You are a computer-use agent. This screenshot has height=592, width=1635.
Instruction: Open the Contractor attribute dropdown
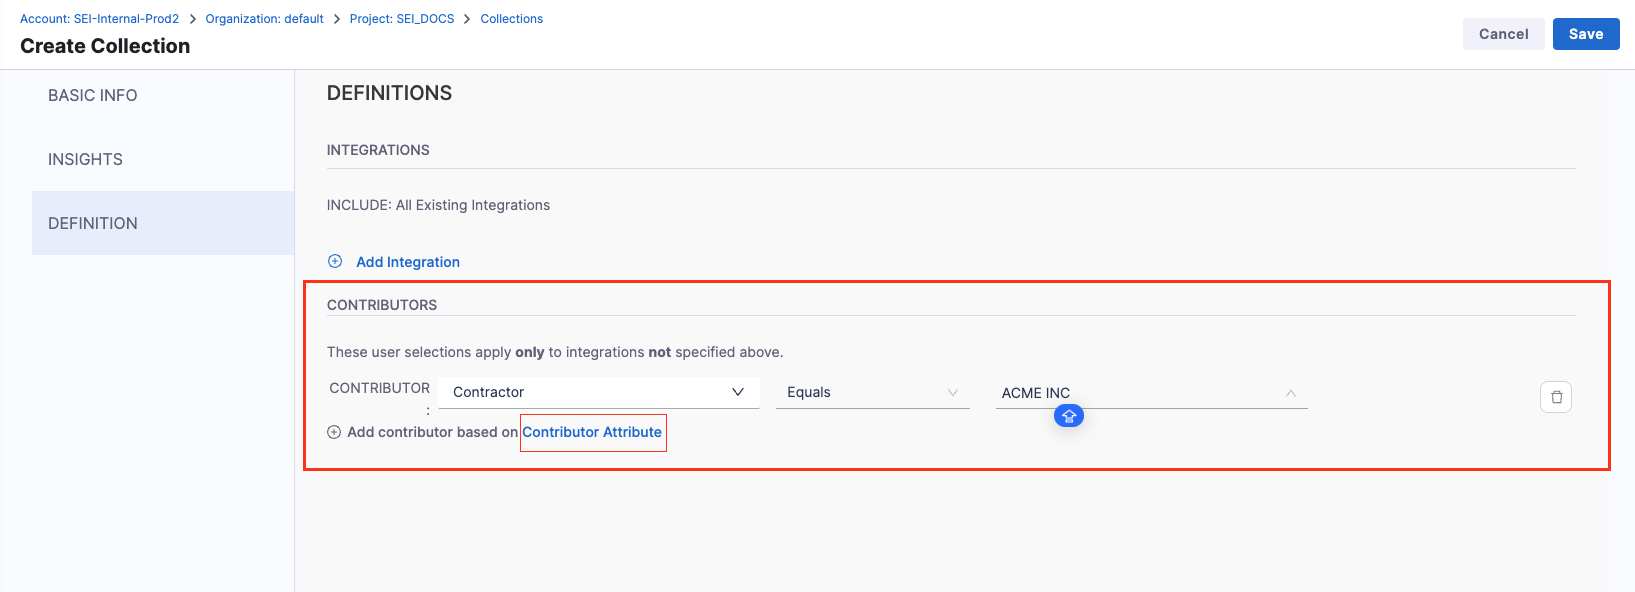(590, 392)
